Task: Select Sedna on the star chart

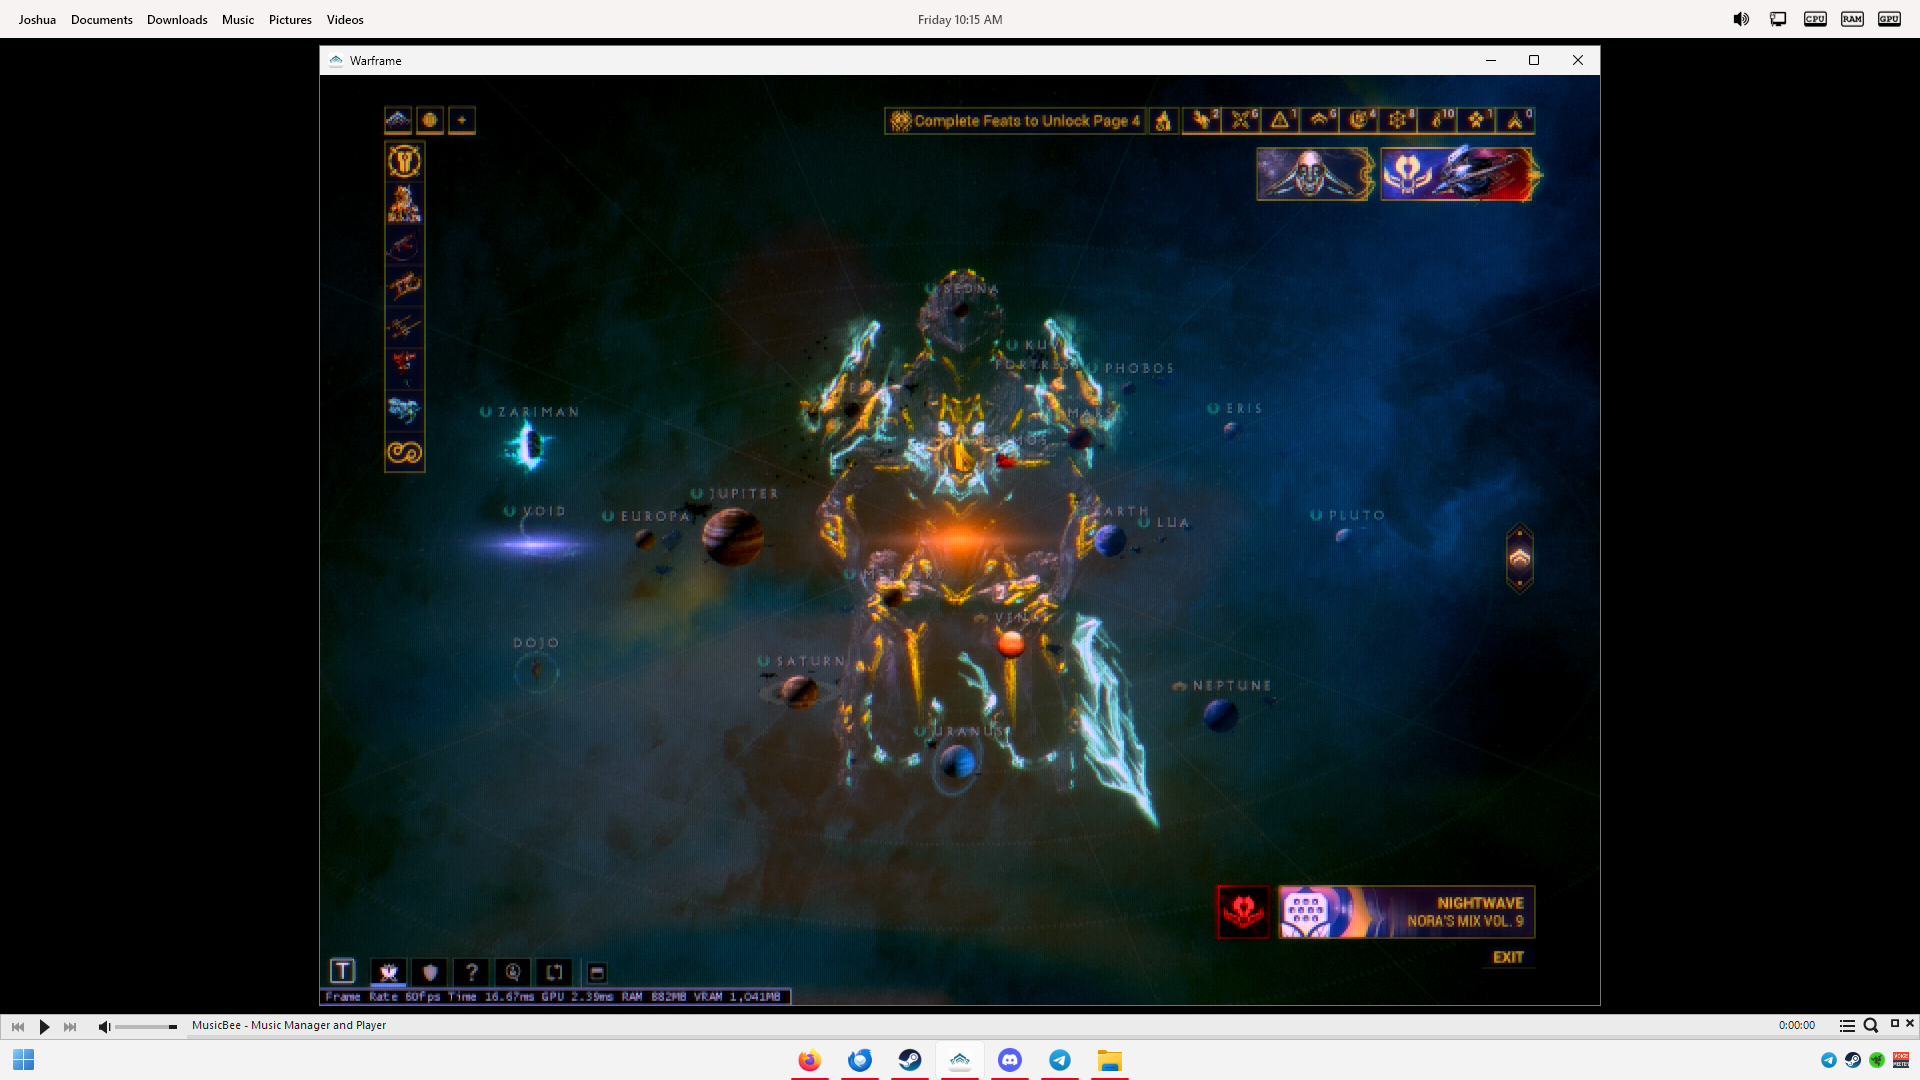Action: point(961,310)
